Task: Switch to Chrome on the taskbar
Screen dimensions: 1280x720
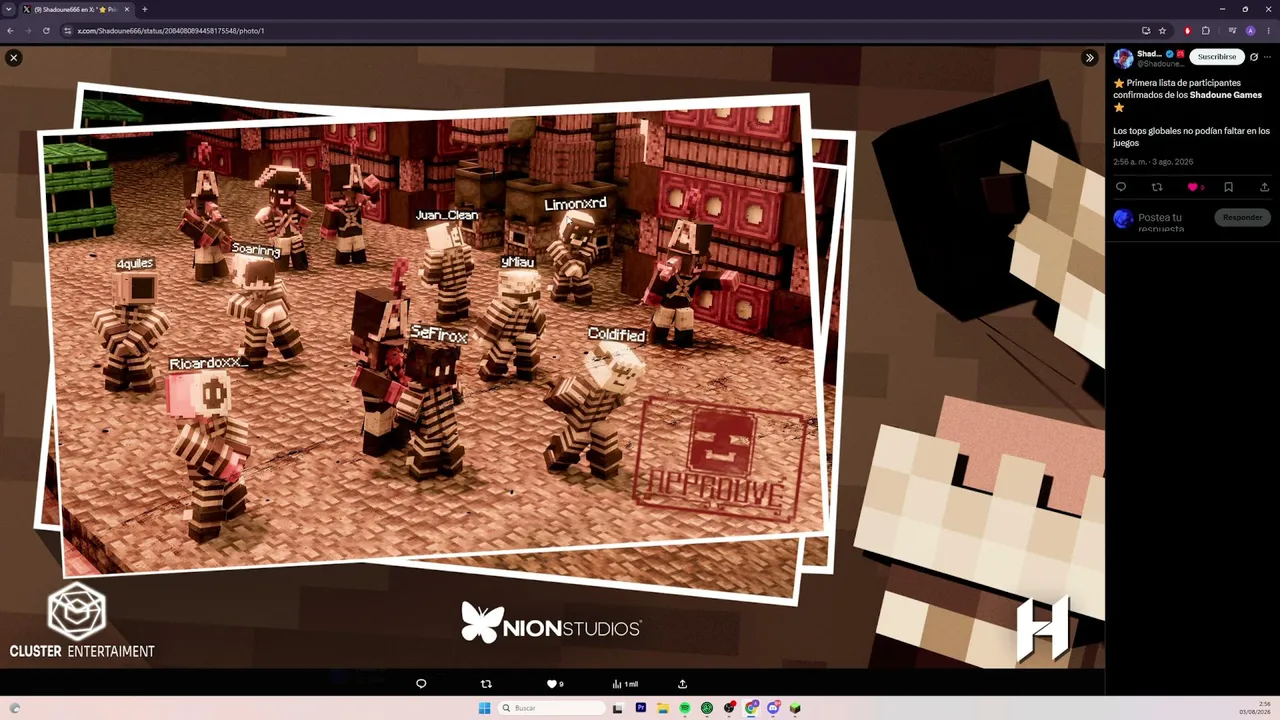Action: click(x=751, y=708)
